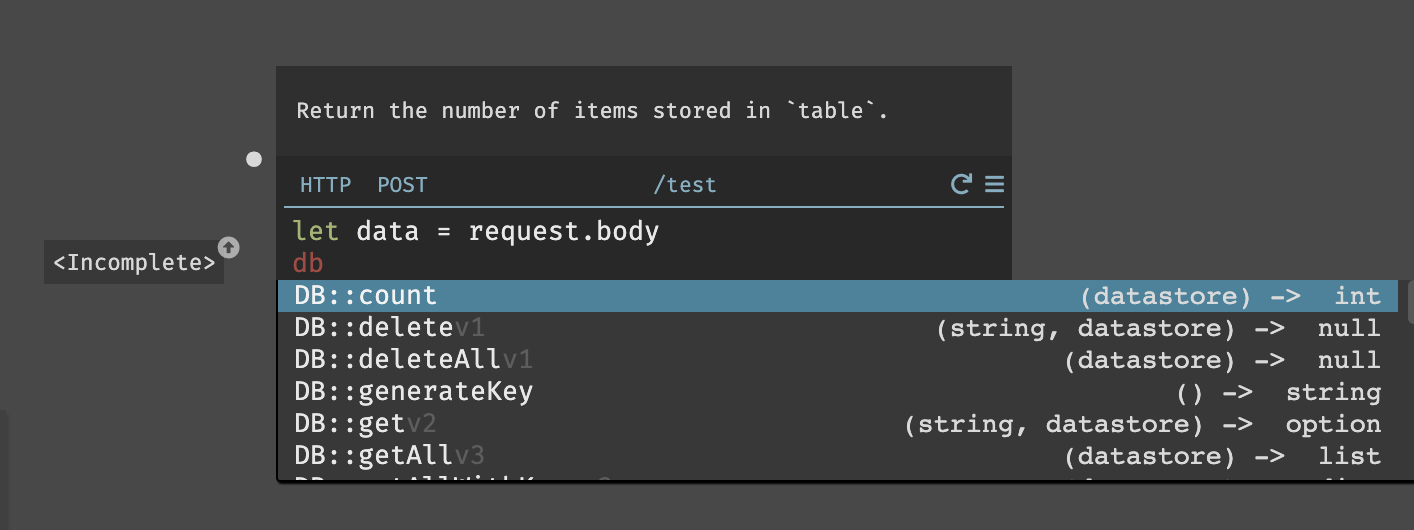
Task: Click the refresh icon in handler header
Action: click(961, 184)
